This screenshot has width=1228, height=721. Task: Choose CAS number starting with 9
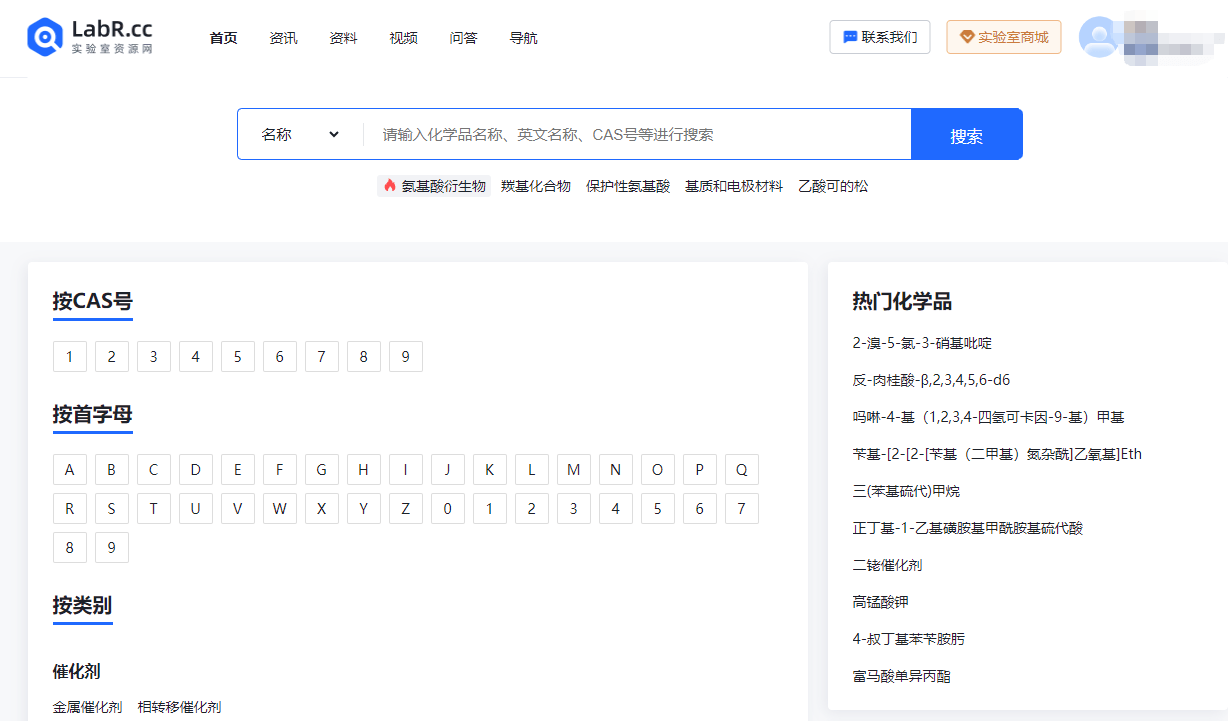(x=406, y=357)
